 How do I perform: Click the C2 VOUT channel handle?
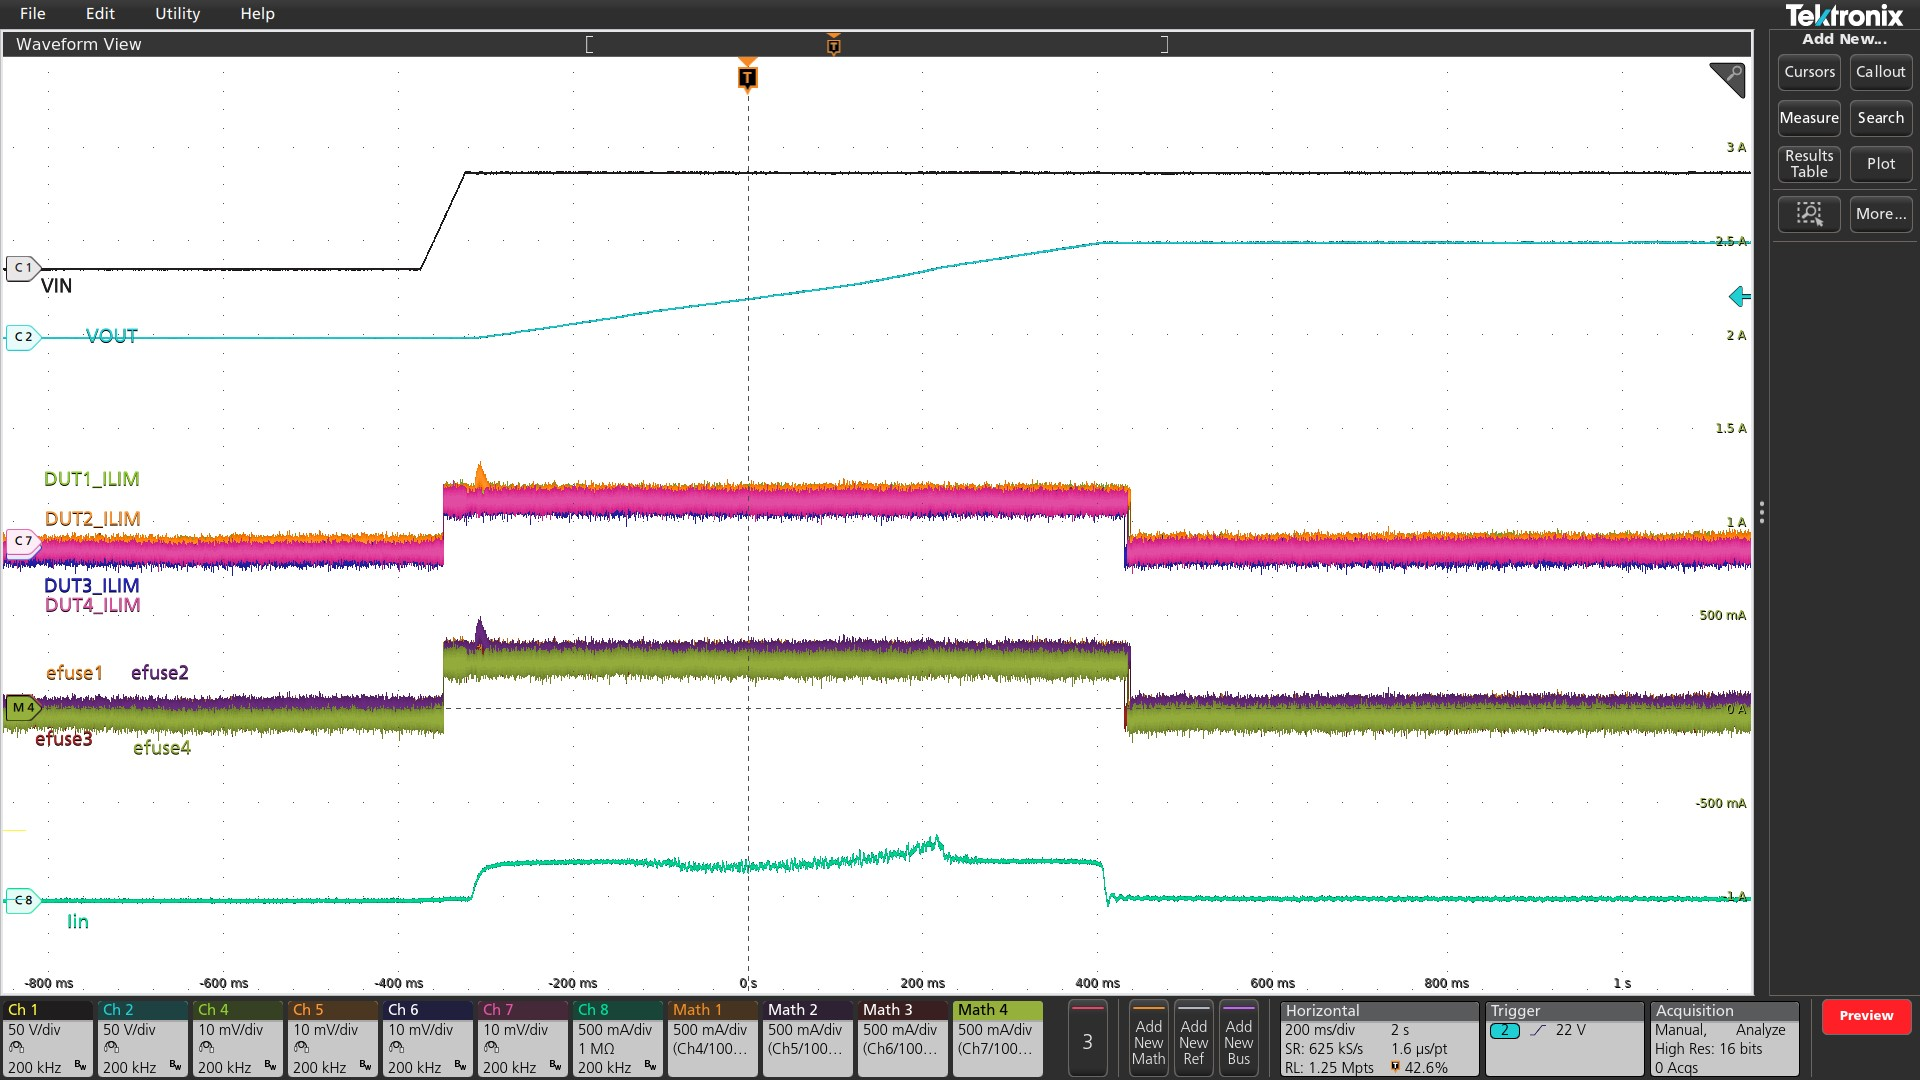22,337
